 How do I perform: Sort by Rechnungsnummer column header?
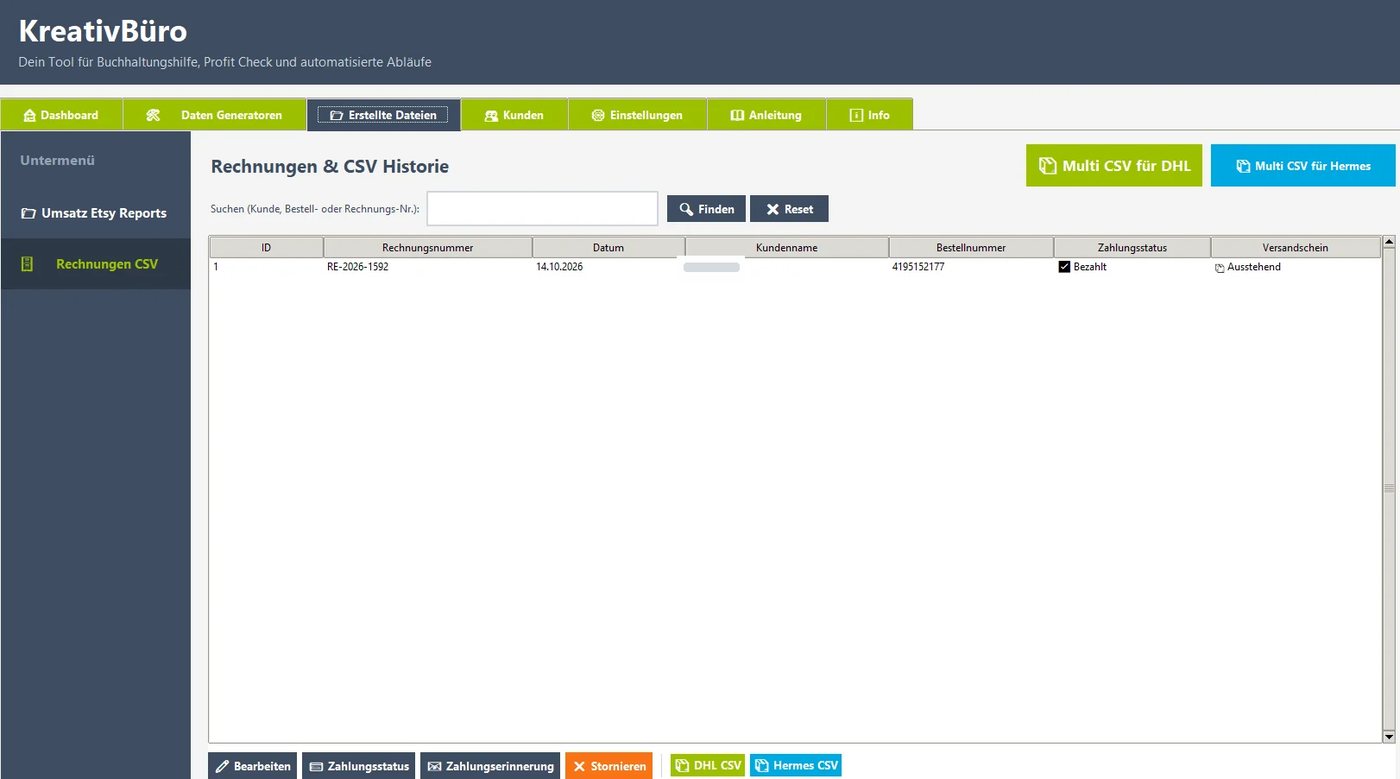click(428, 247)
